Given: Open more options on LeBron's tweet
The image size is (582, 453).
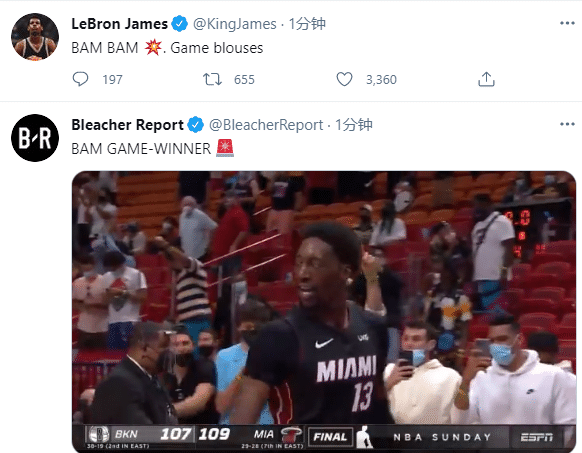Looking at the screenshot, I should click(x=567, y=23).
